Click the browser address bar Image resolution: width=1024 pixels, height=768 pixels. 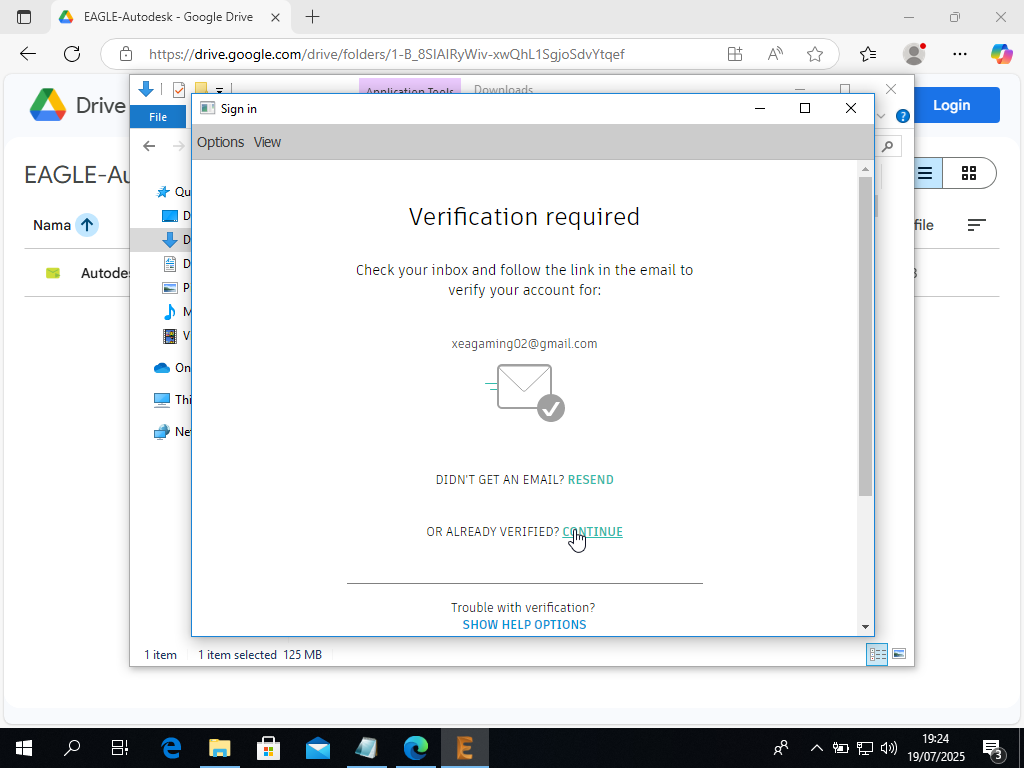click(400, 55)
